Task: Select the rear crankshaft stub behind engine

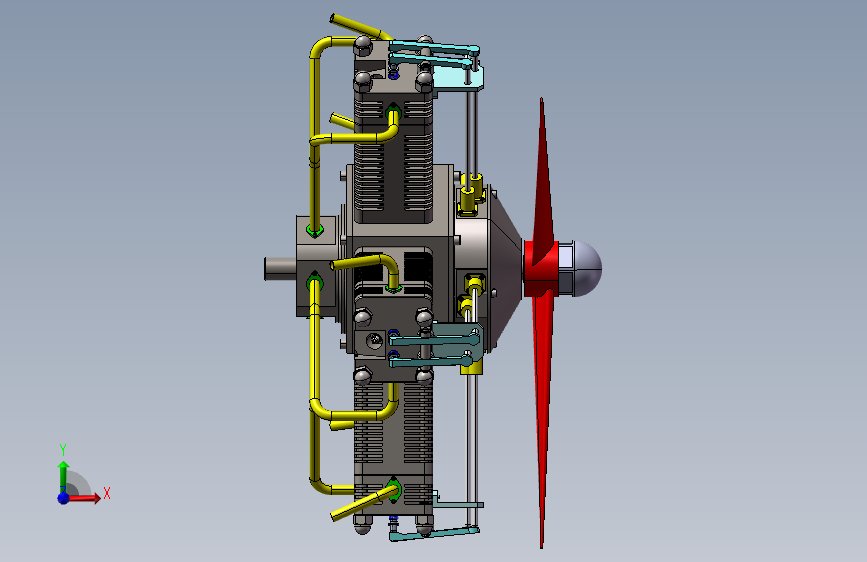Action: 280,269
